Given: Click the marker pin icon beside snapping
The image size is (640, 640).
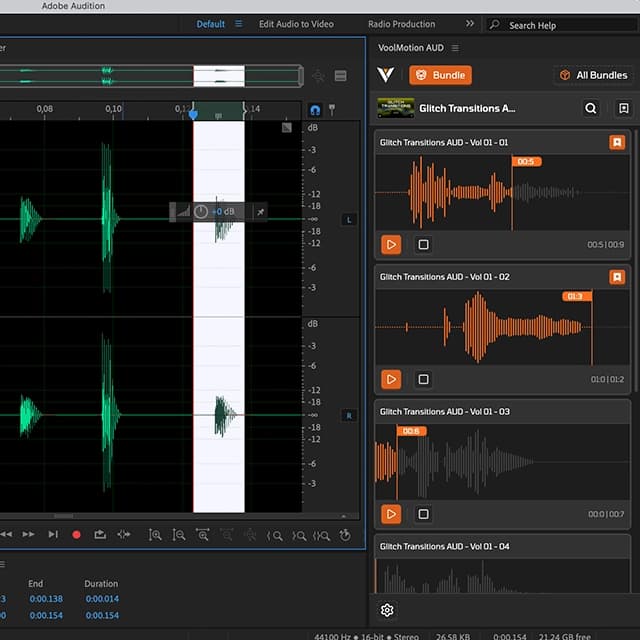Looking at the screenshot, I should point(332,110).
